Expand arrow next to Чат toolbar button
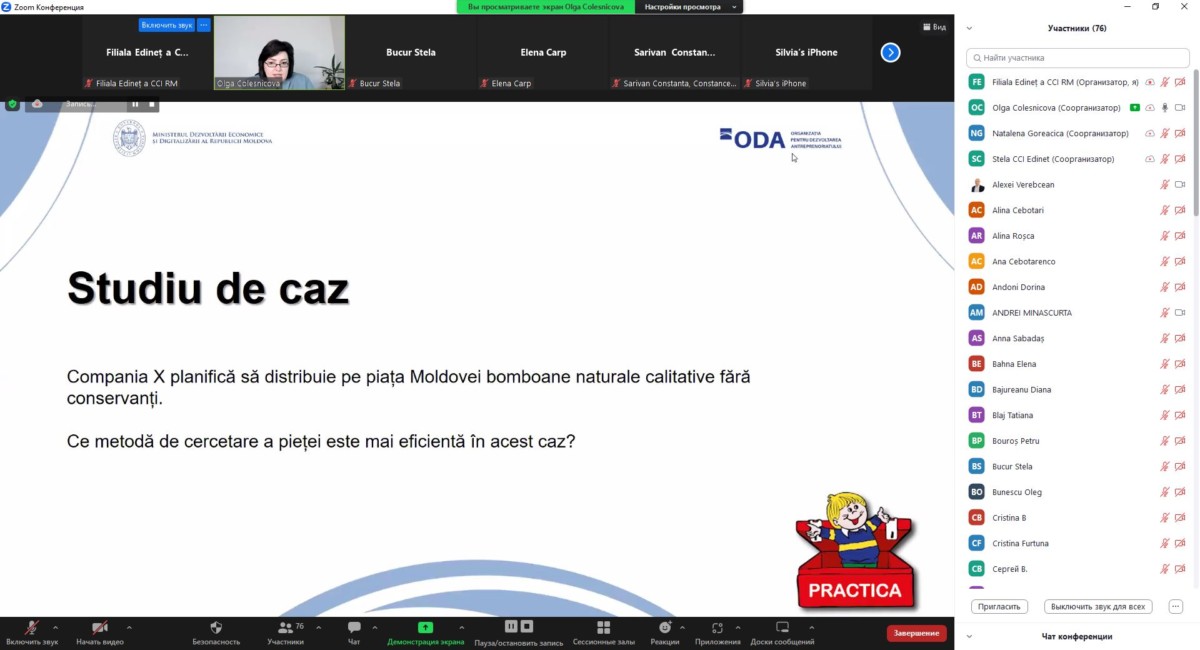 (x=377, y=628)
